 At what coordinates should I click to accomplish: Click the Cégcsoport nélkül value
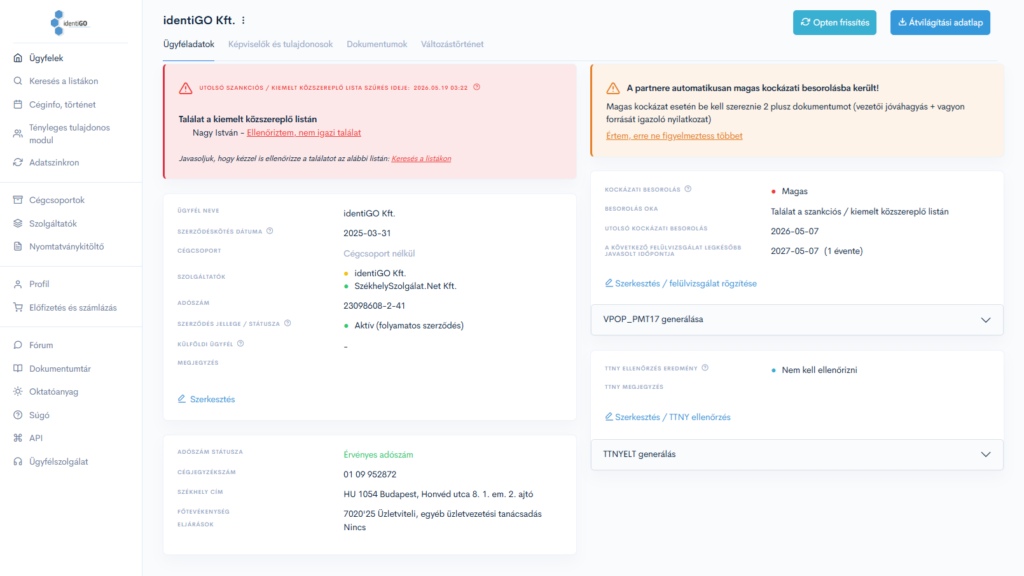(379, 253)
